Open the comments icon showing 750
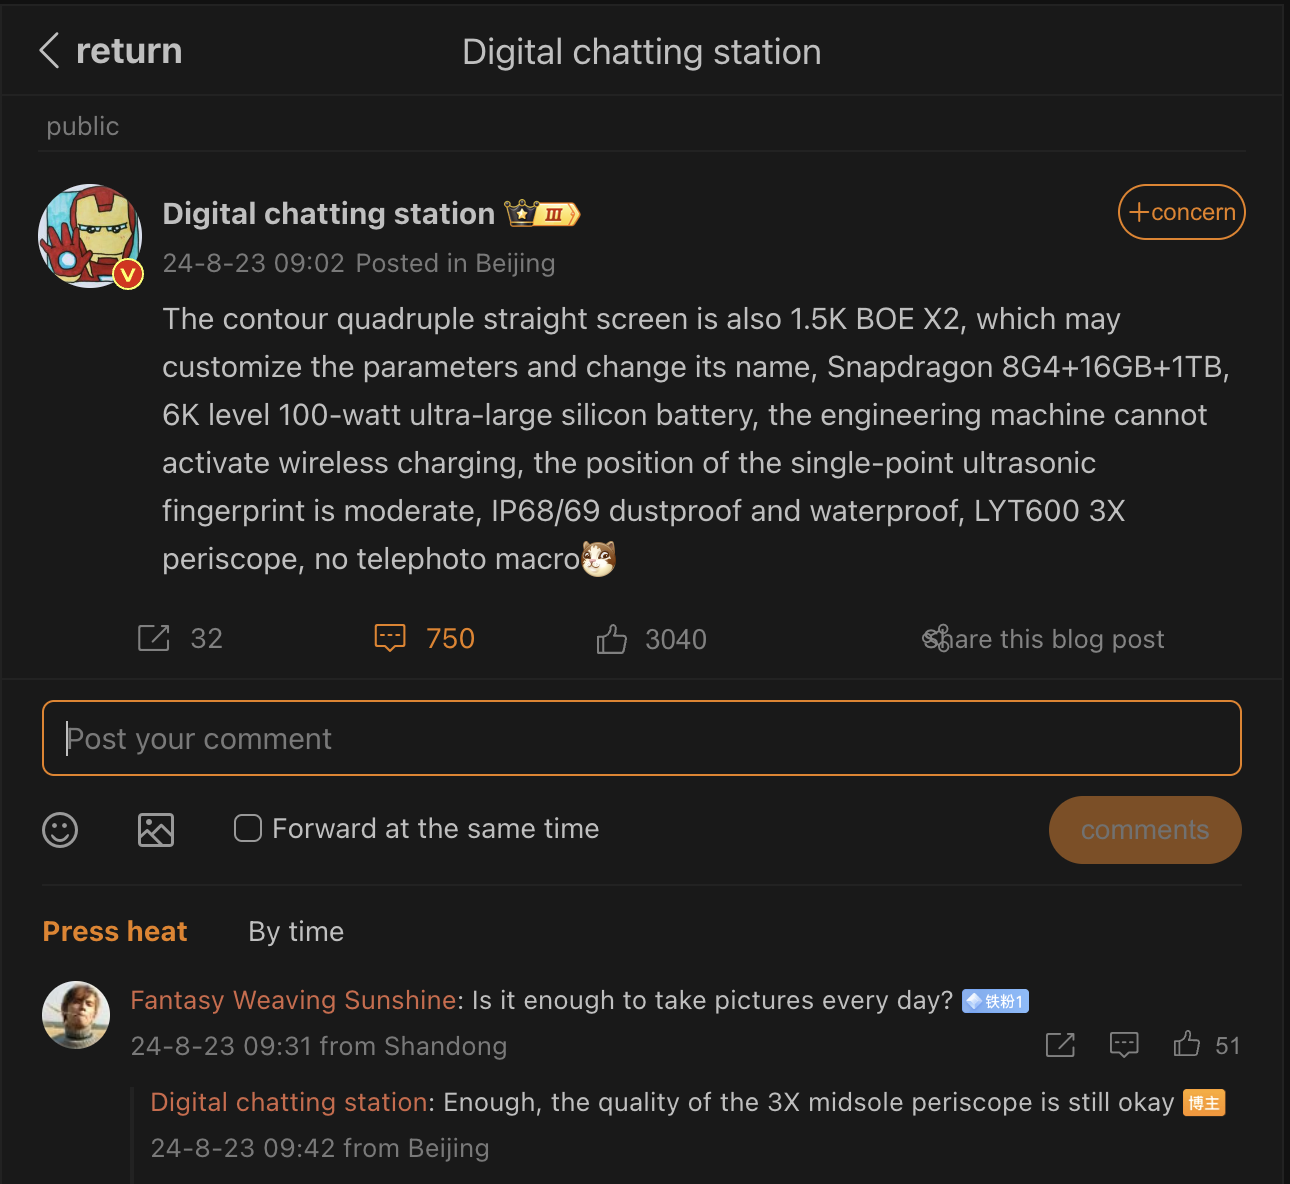The width and height of the screenshot is (1290, 1184). (390, 637)
